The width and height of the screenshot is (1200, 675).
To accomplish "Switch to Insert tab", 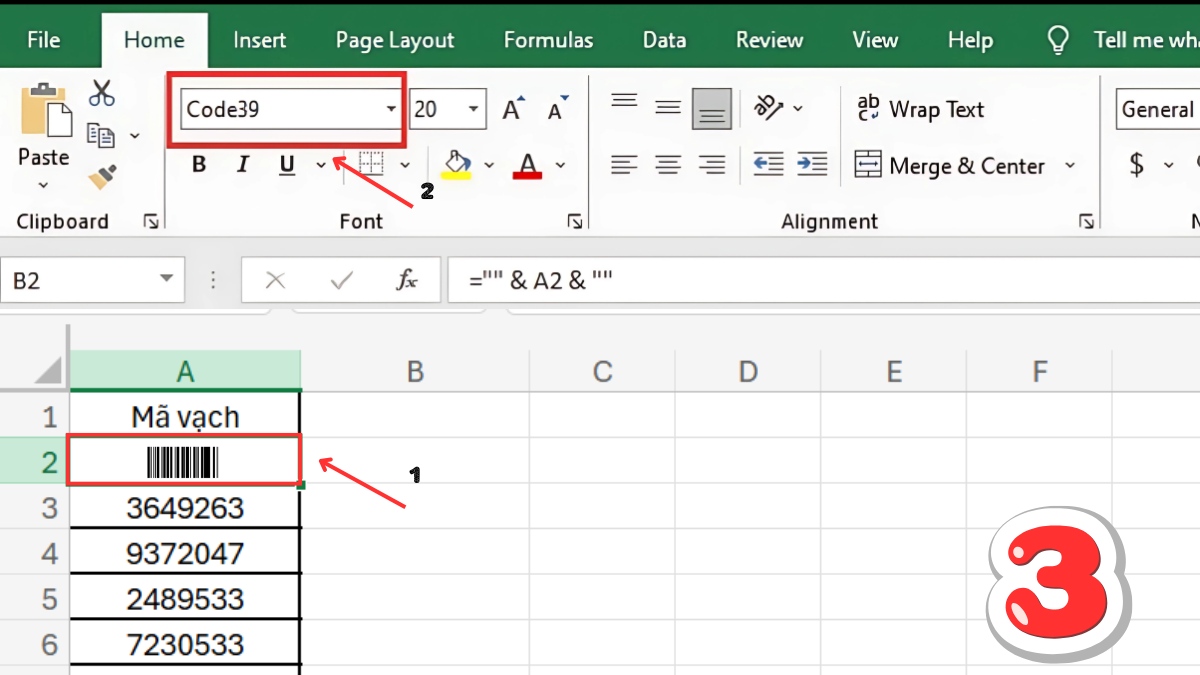I will [260, 40].
